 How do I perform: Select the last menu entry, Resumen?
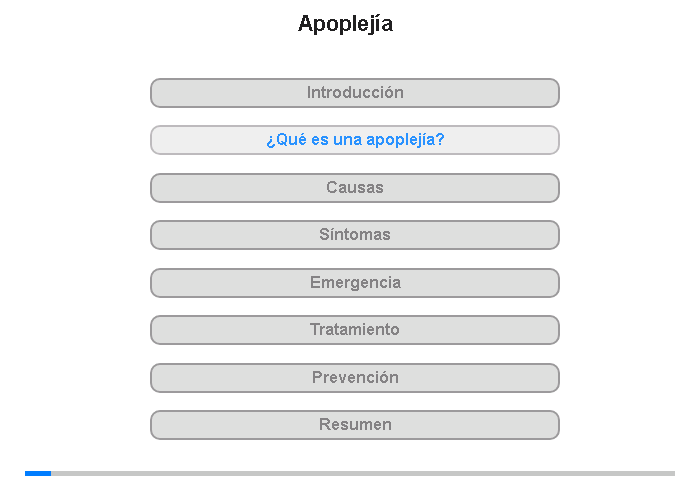(x=354, y=425)
